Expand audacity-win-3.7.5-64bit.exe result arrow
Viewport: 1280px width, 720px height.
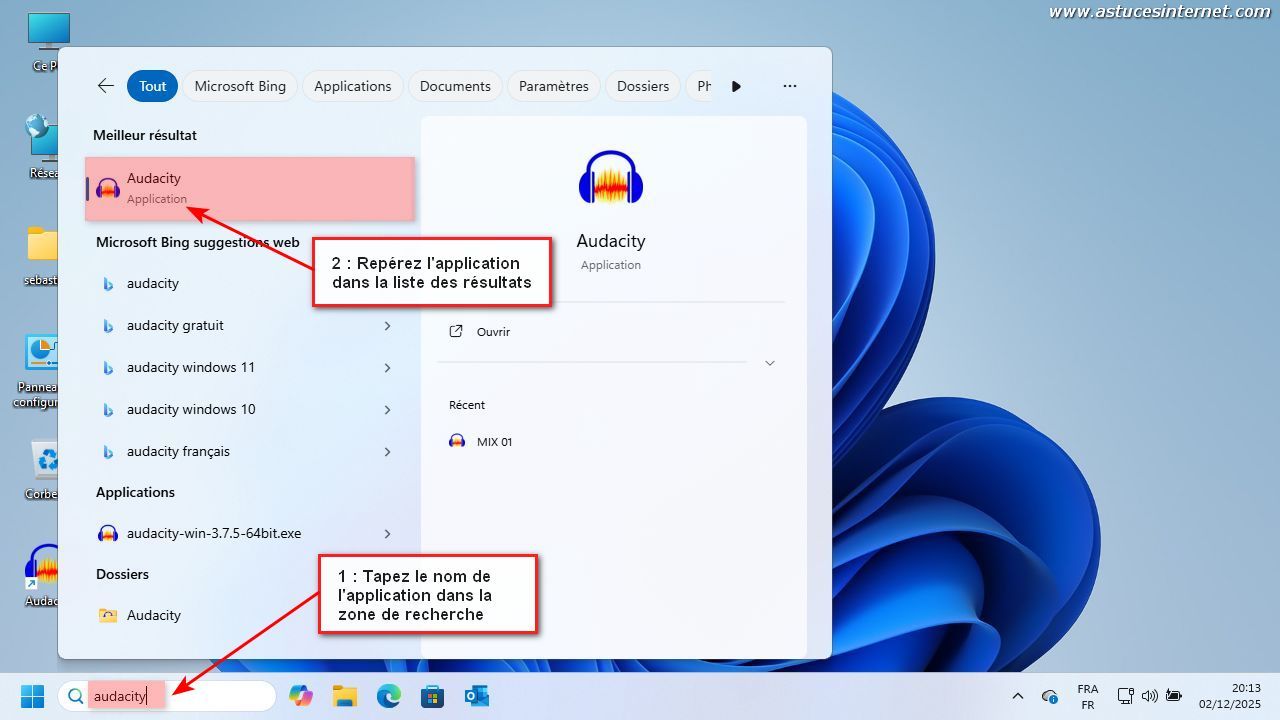click(387, 534)
